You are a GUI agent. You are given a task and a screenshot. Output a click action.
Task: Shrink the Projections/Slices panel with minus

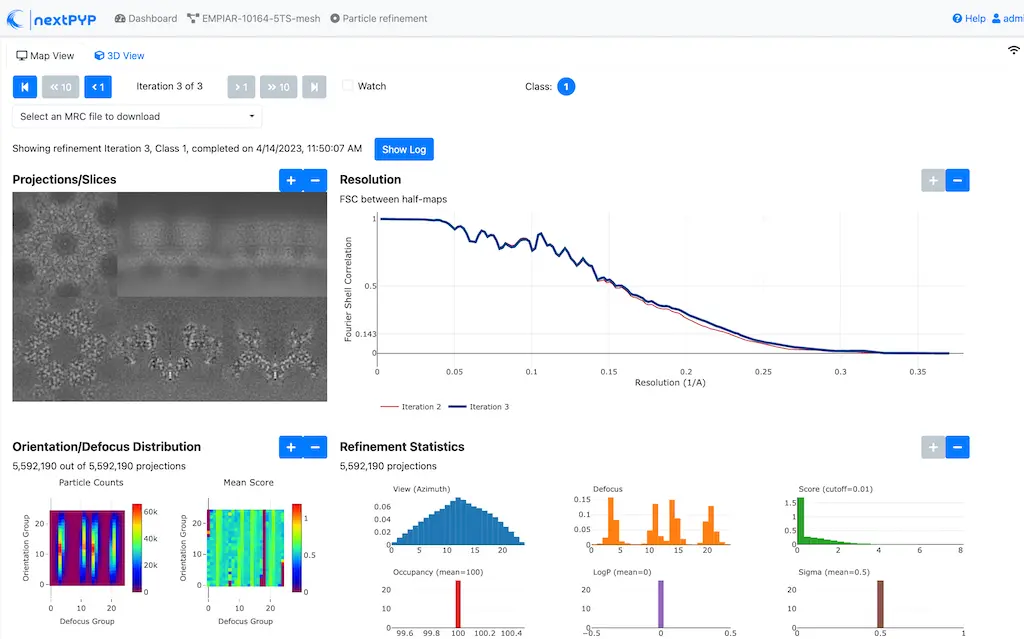[315, 180]
